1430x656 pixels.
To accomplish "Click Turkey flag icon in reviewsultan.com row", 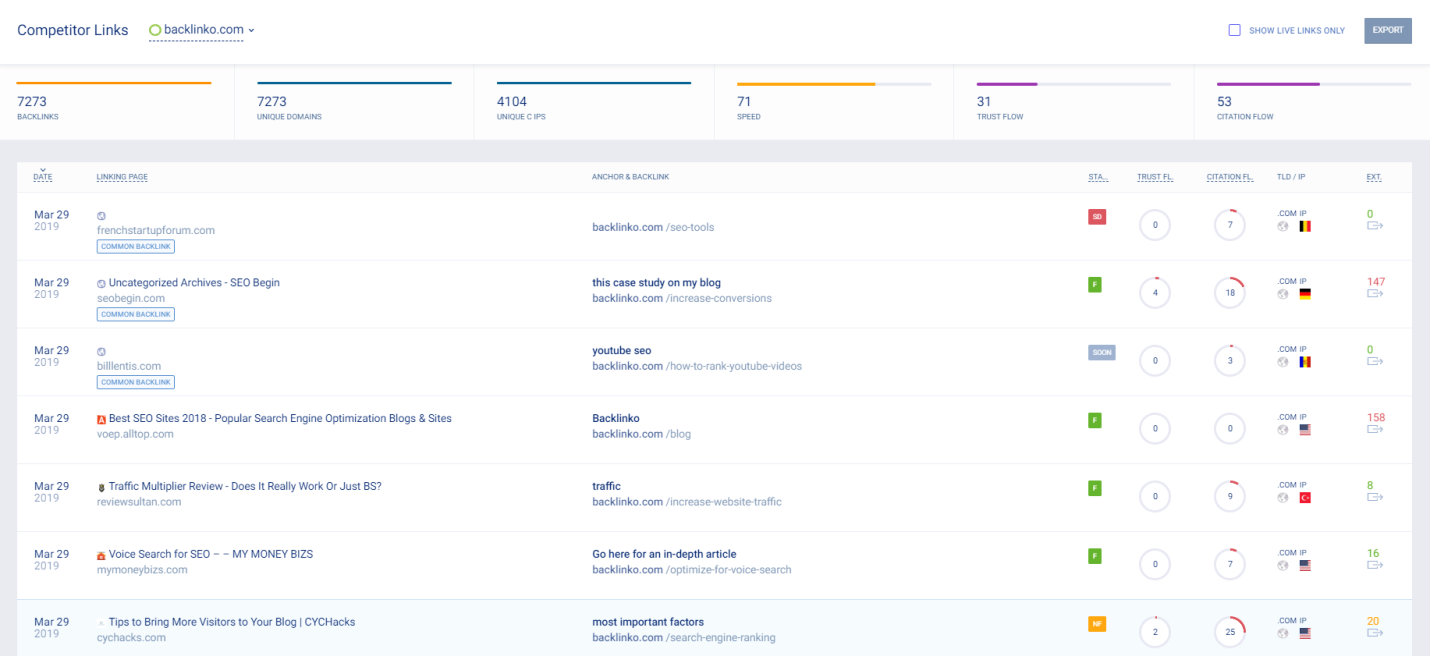I will 1305,498.
